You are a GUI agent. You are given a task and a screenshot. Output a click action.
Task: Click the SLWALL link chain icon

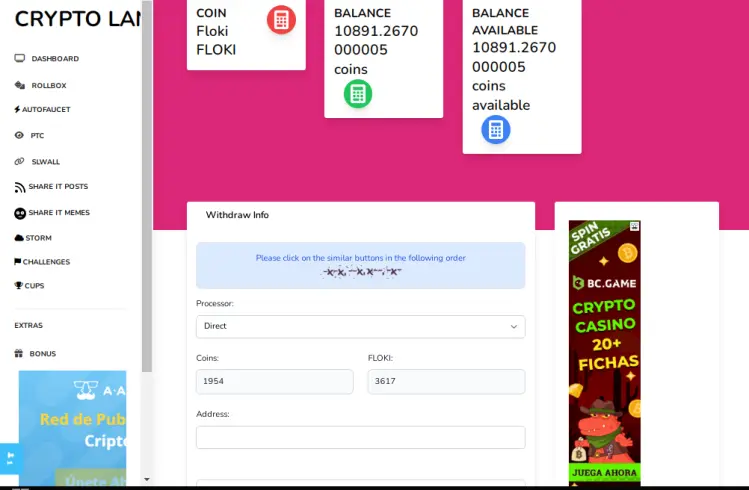coord(19,161)
